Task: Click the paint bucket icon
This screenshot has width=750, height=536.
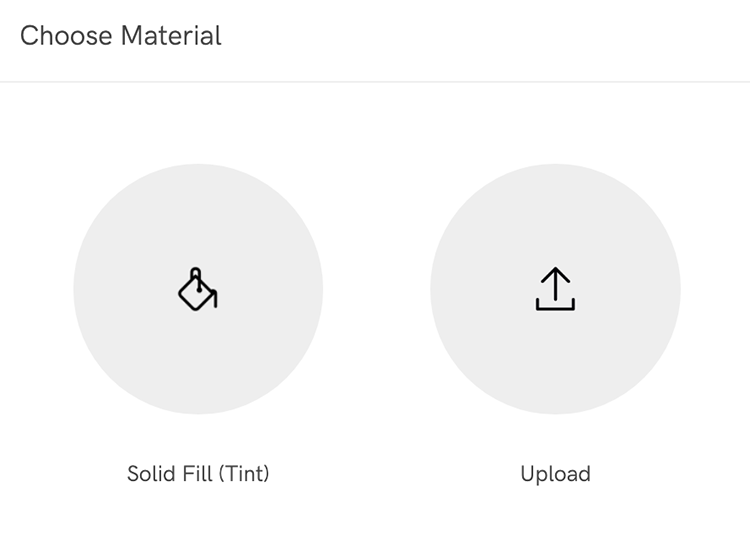Action: pos(198,289)
